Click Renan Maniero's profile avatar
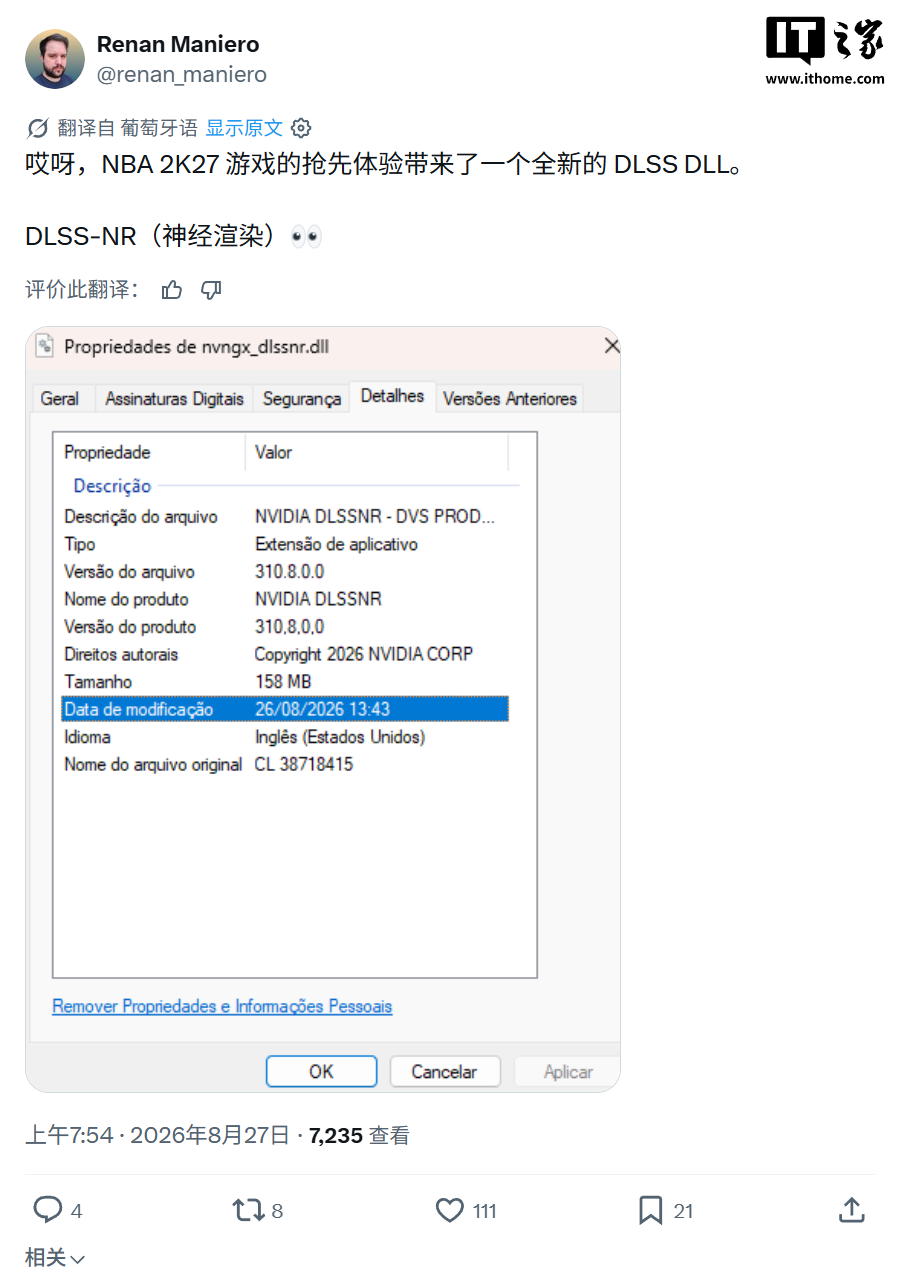 (x=55, y=59)
